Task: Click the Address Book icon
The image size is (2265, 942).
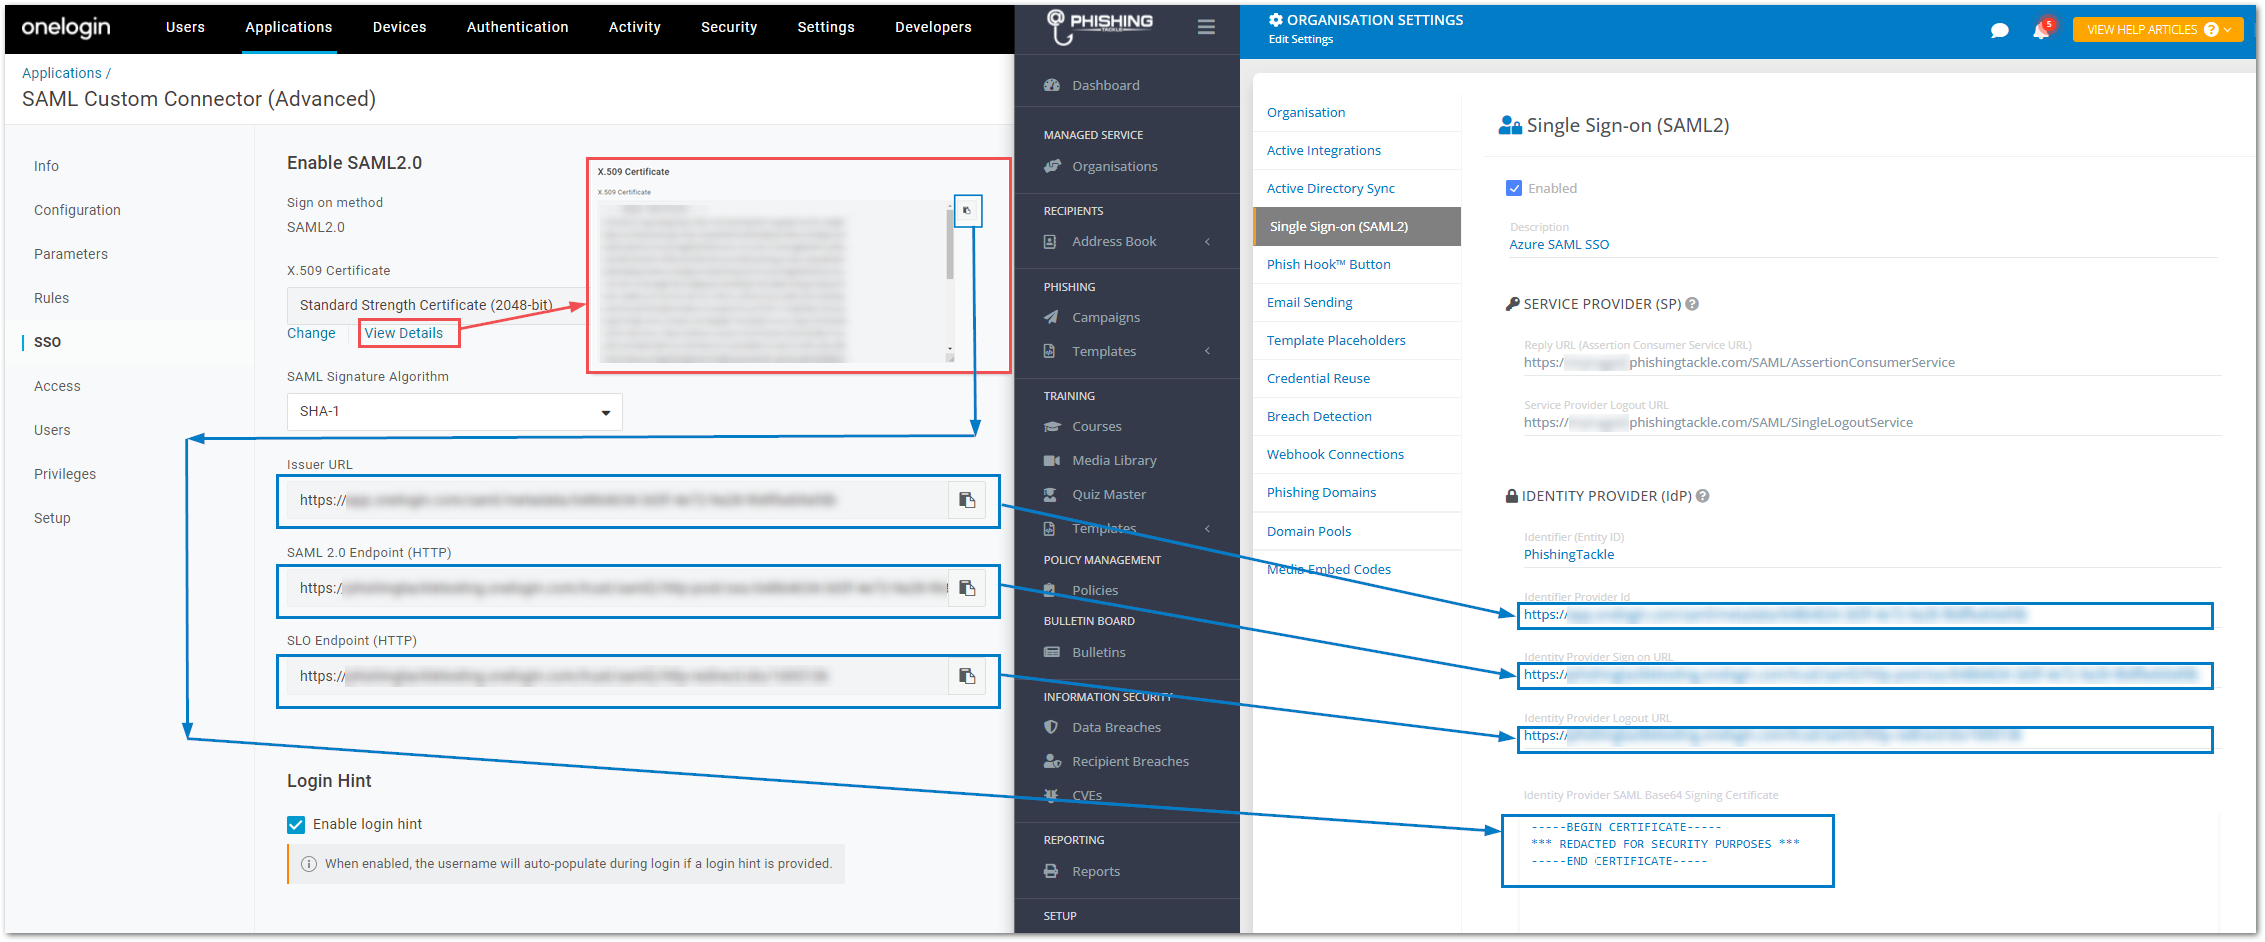Action: (x=1050, y=241)
